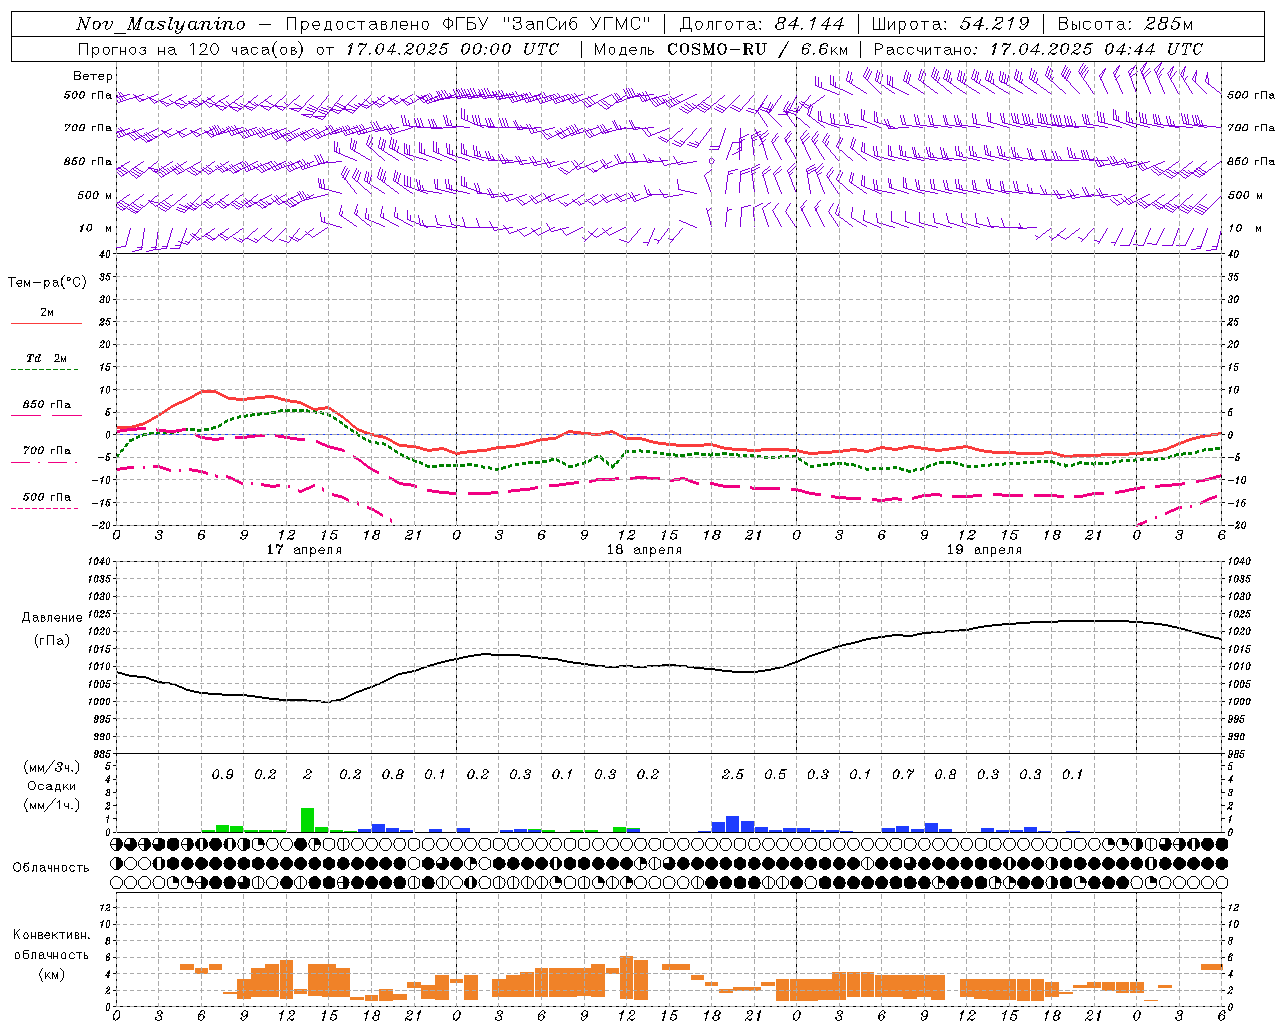Screen dimensions: 1280x1024
Task: Click the longitude value Долгота: 84.144
Action: coord(762,25)
